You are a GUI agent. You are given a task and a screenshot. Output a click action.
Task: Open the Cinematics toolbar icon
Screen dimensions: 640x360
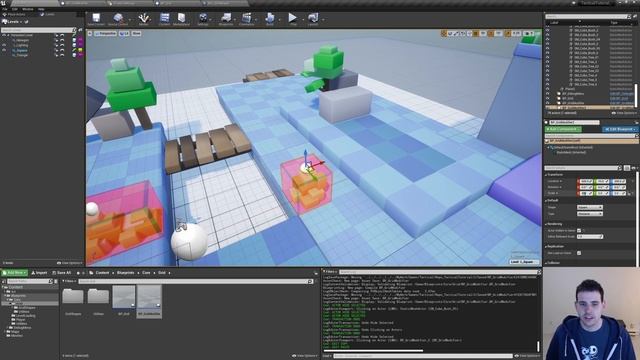pyautogui.click(x=247, y=18)
